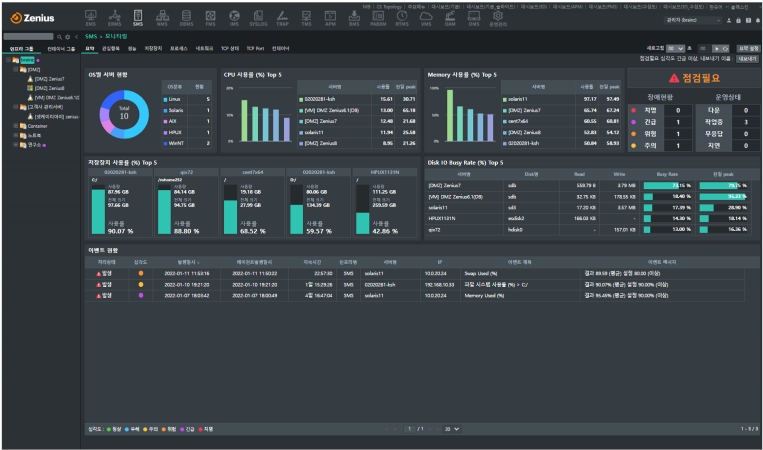Click the 요약 설정 button

[x=747, y=47]
